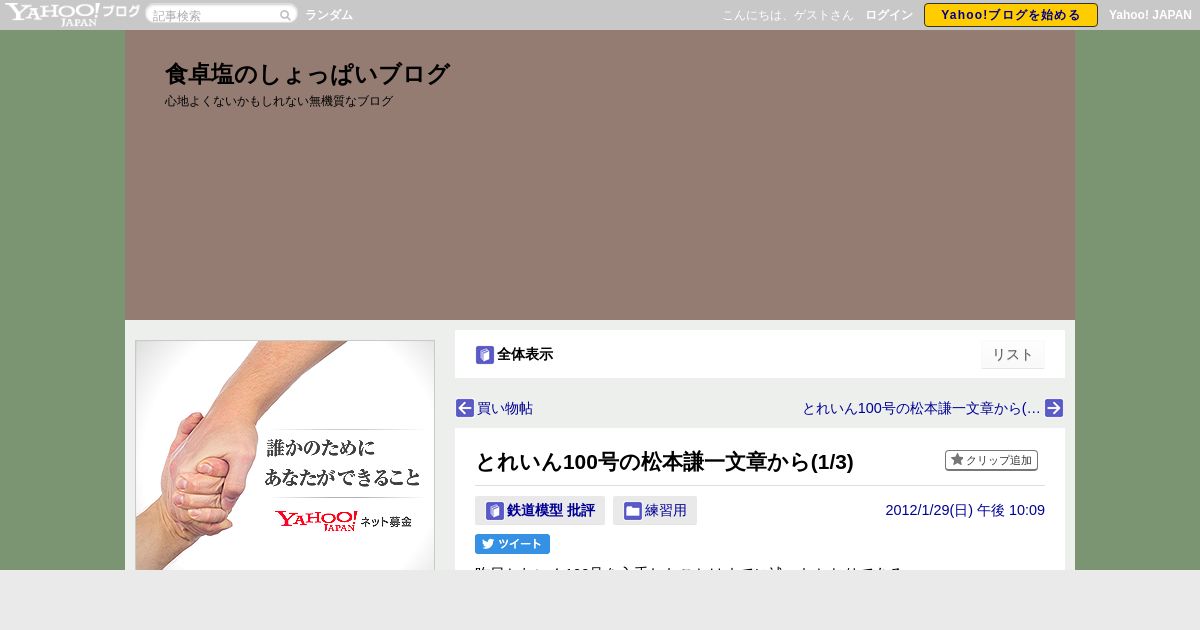This screenshot has width=1200, height=630.
Task: Click the ログイン link
Action: click(889, 15)
